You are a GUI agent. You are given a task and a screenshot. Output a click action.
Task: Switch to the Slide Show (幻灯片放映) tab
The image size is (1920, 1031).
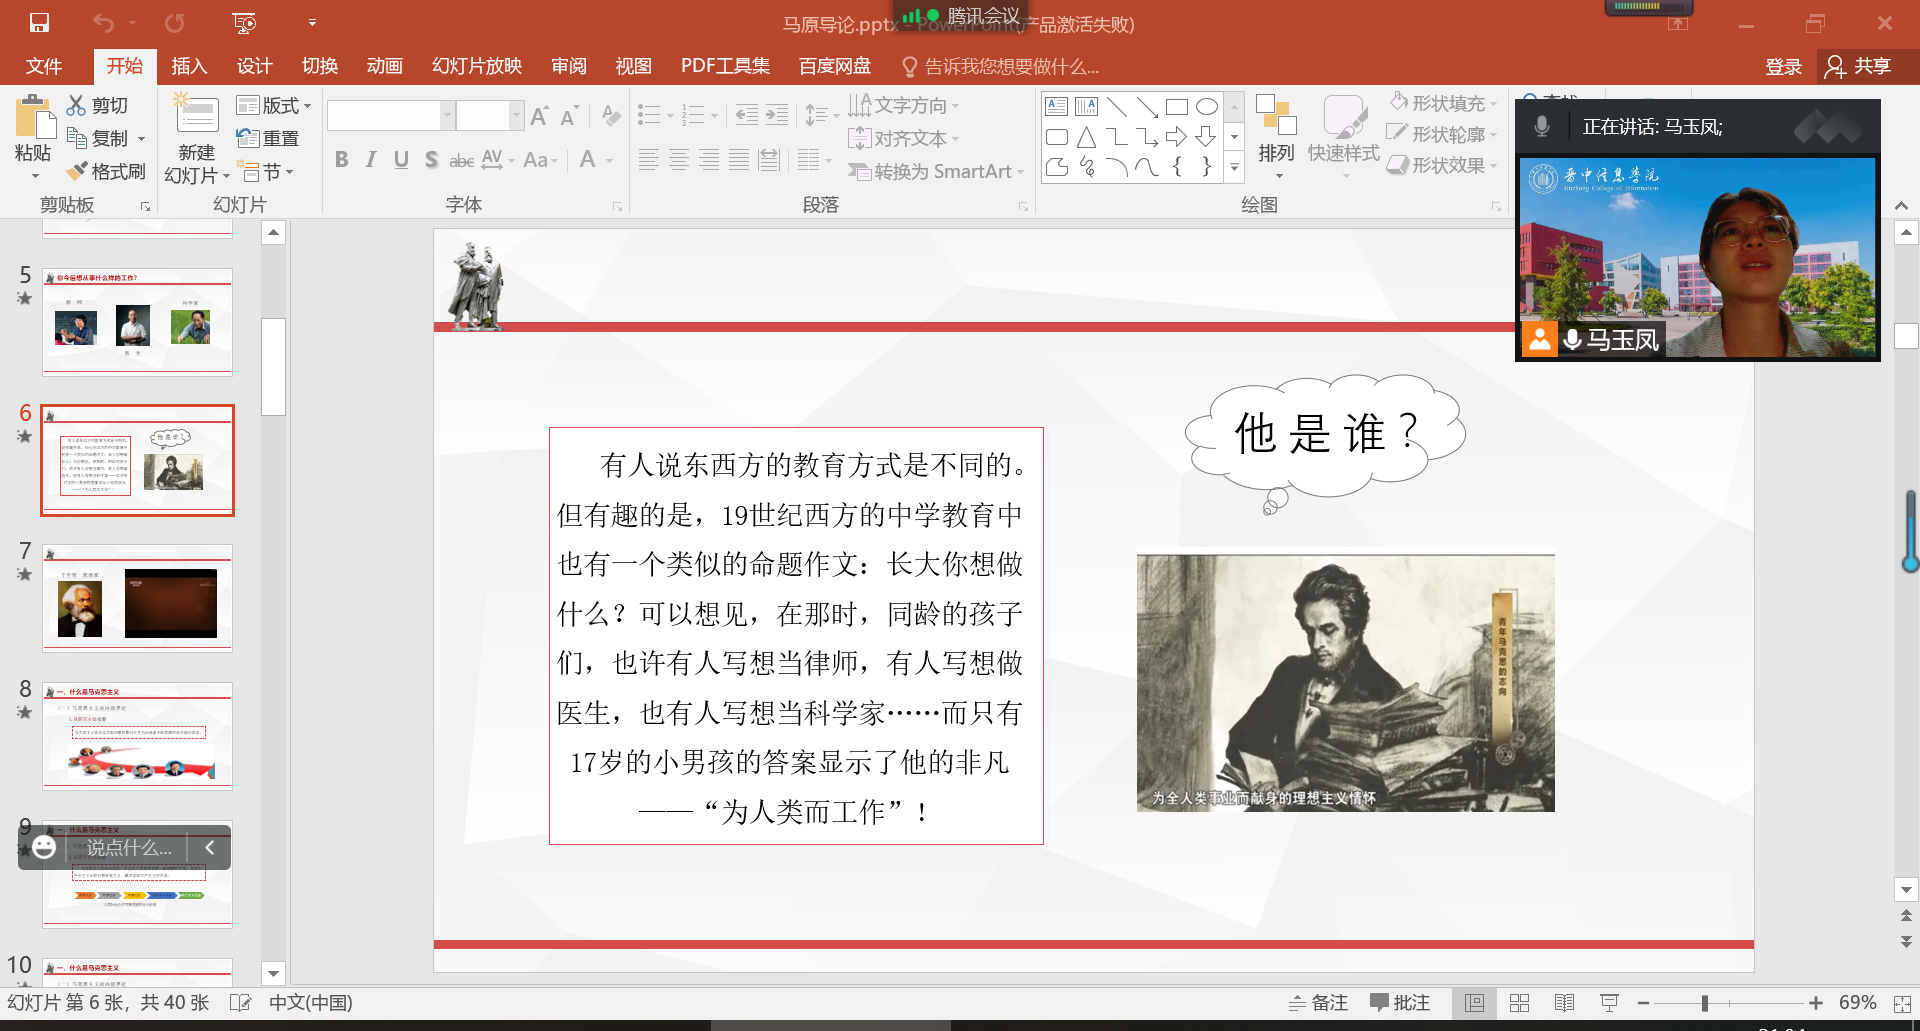pyautogui.click(x=477, y=66)
